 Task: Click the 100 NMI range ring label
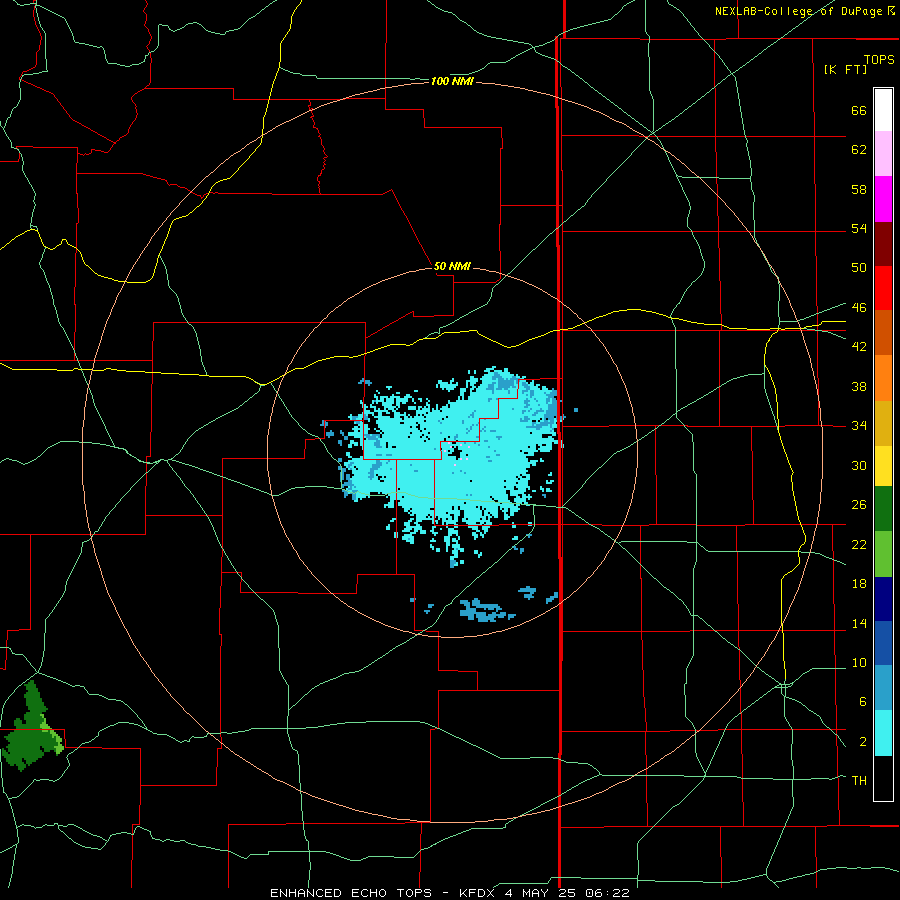[x=452, y=82]
